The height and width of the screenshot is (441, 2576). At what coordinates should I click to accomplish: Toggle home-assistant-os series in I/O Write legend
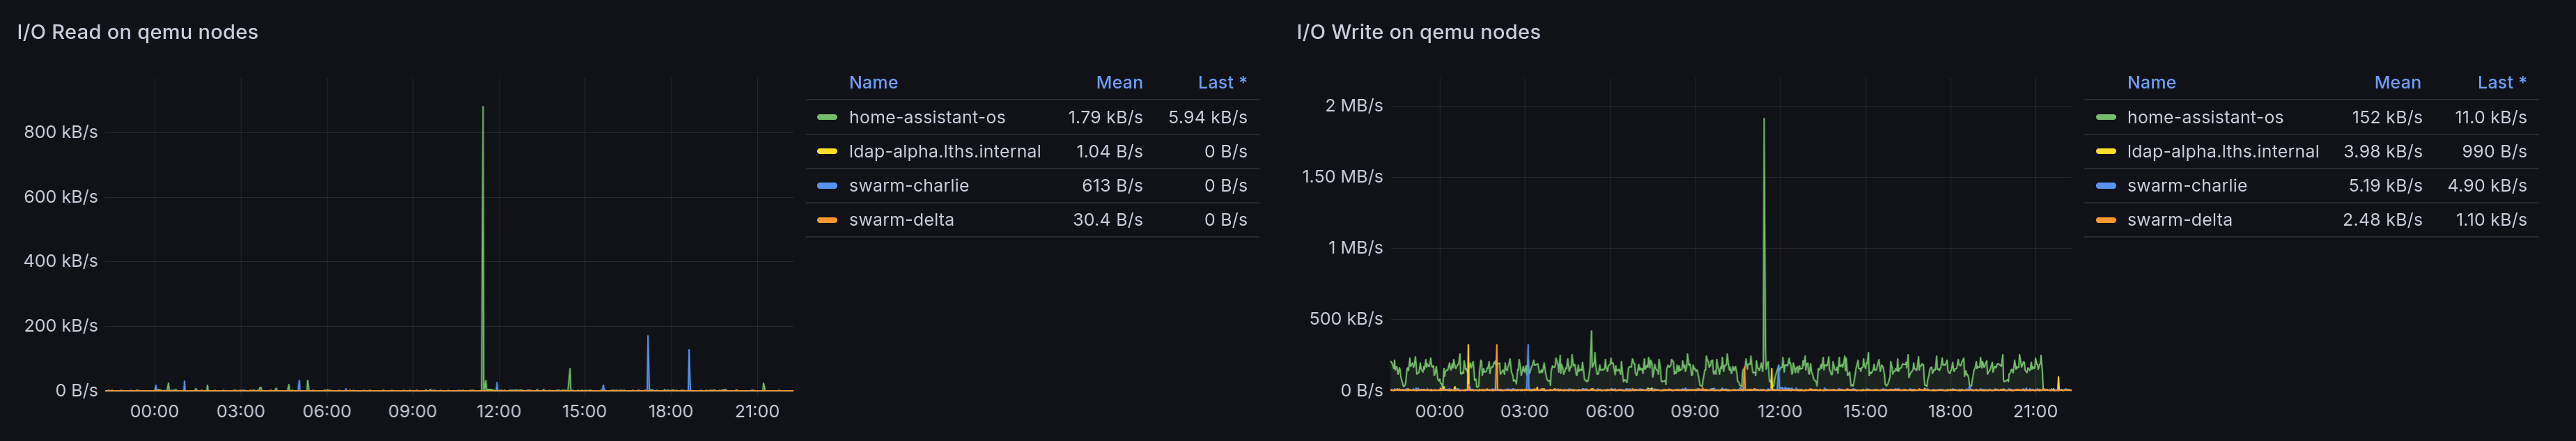click(2204, 117)
